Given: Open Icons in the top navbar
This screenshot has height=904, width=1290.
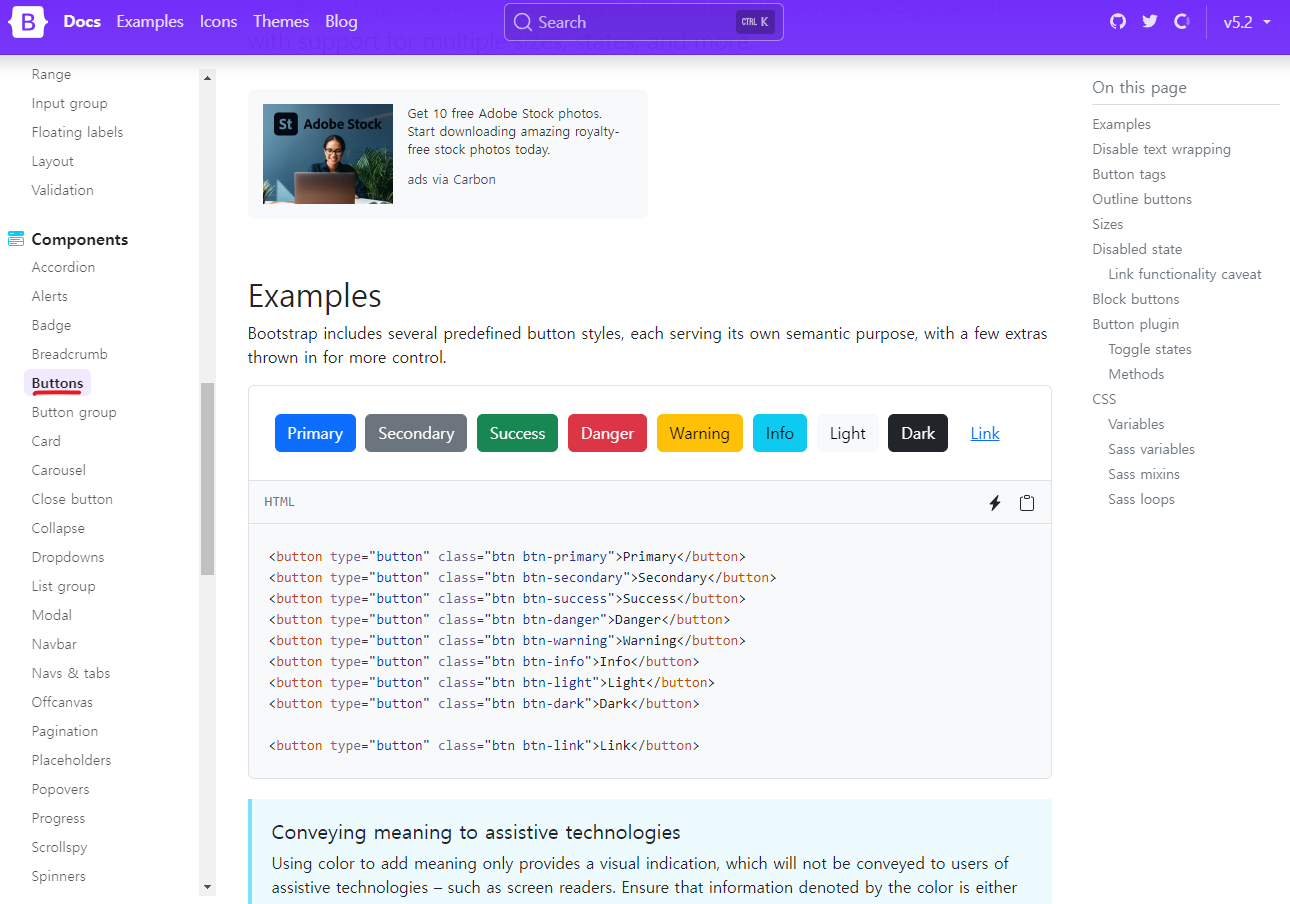Looking at the screenshot, I should click(219, 21).
